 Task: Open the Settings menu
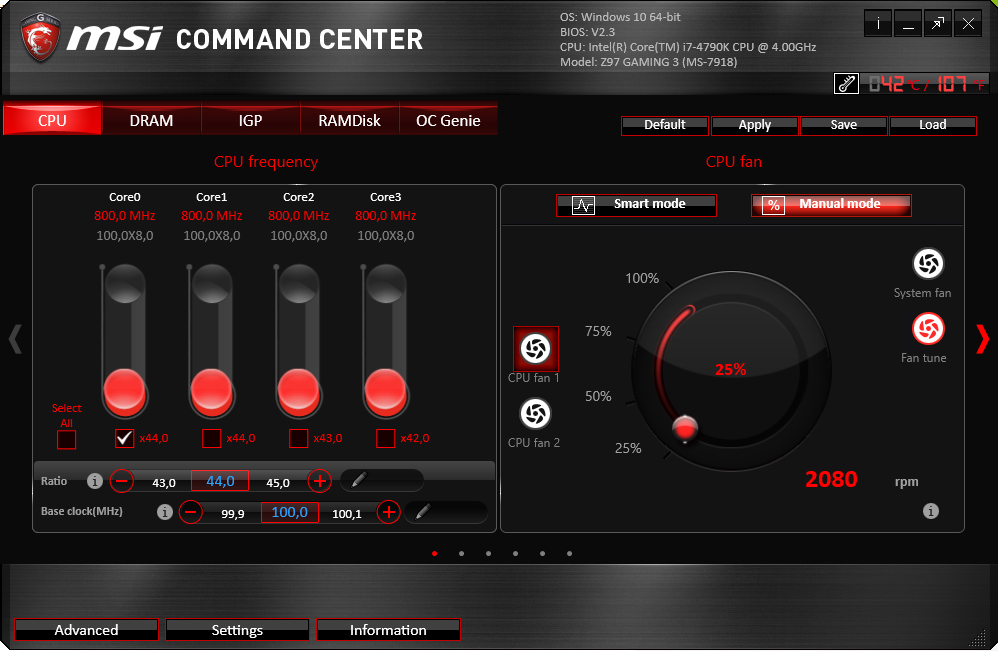(x=237, y=630)
